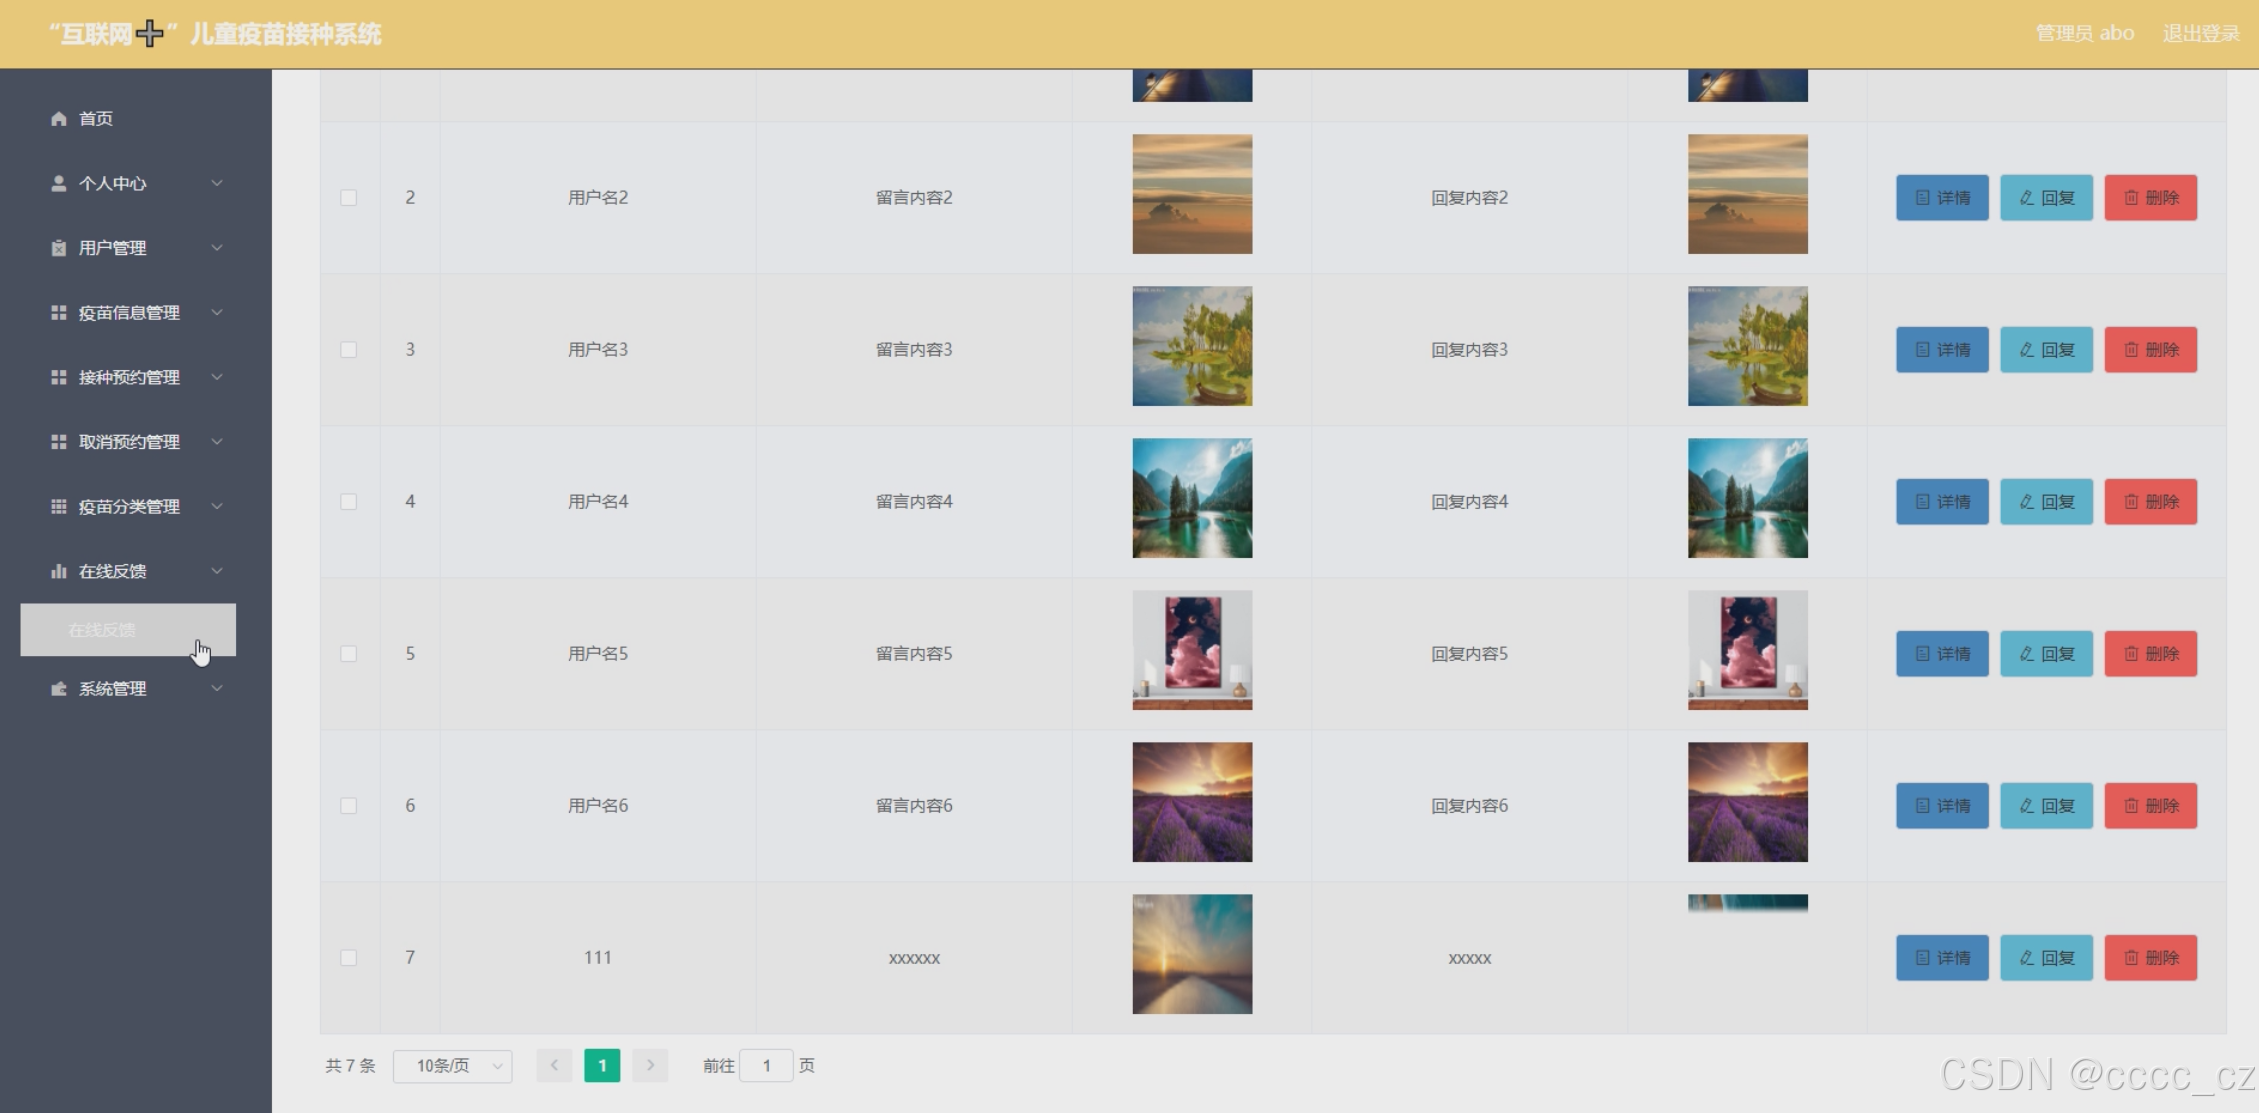
Task: Click the home icon beside 首页
Action: [x=59, y=119]
